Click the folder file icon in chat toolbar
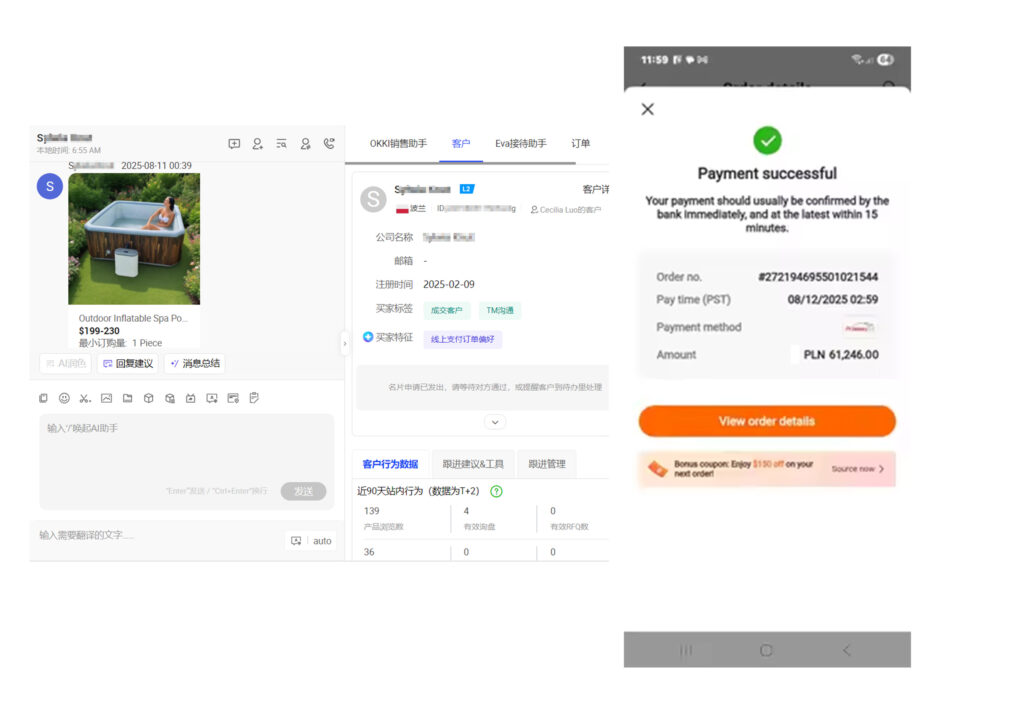The height and width of the screenshot is (724, 1024). (x=127, y=398)
